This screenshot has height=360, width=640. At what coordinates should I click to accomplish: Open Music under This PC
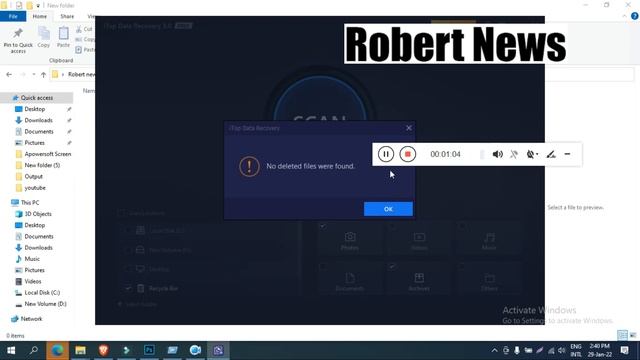click(32, 259)
